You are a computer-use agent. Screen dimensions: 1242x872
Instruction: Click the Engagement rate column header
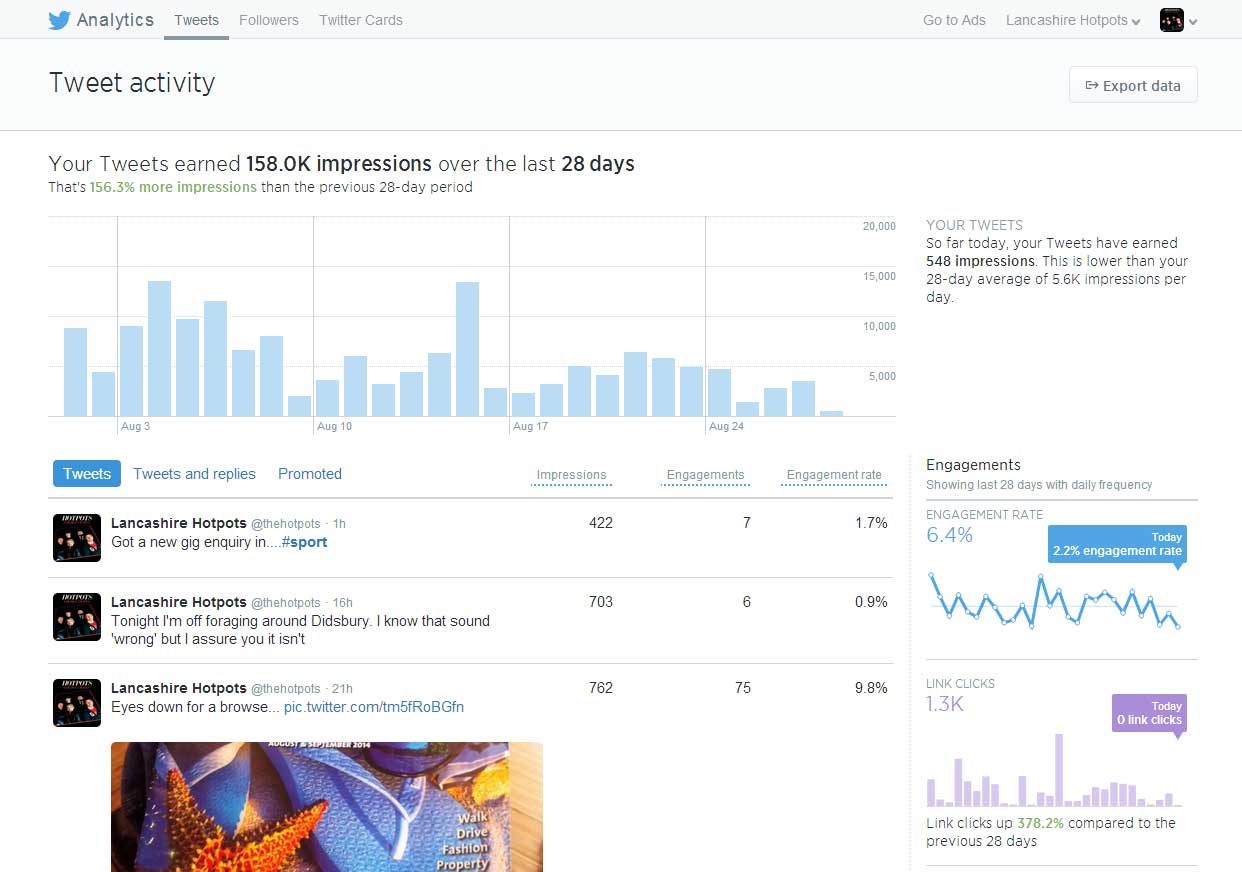tap(834, 475)
